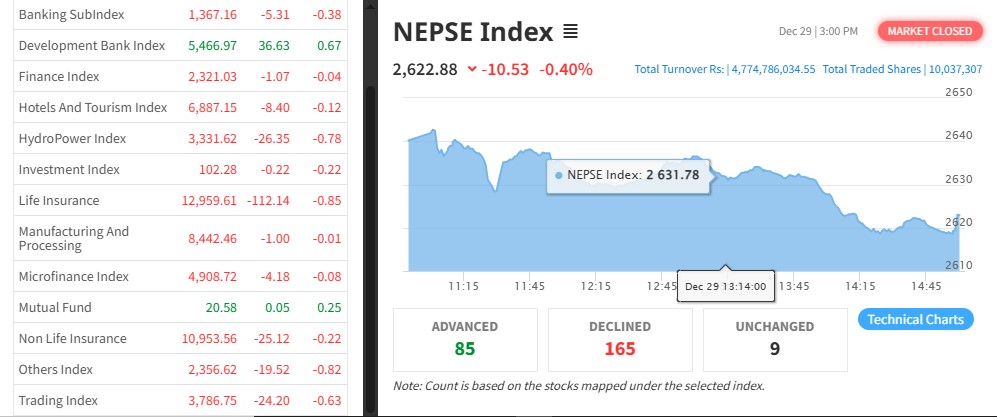Select Manufacturing And Processing index
Screen dimensions: 997x417
(74, 238)
